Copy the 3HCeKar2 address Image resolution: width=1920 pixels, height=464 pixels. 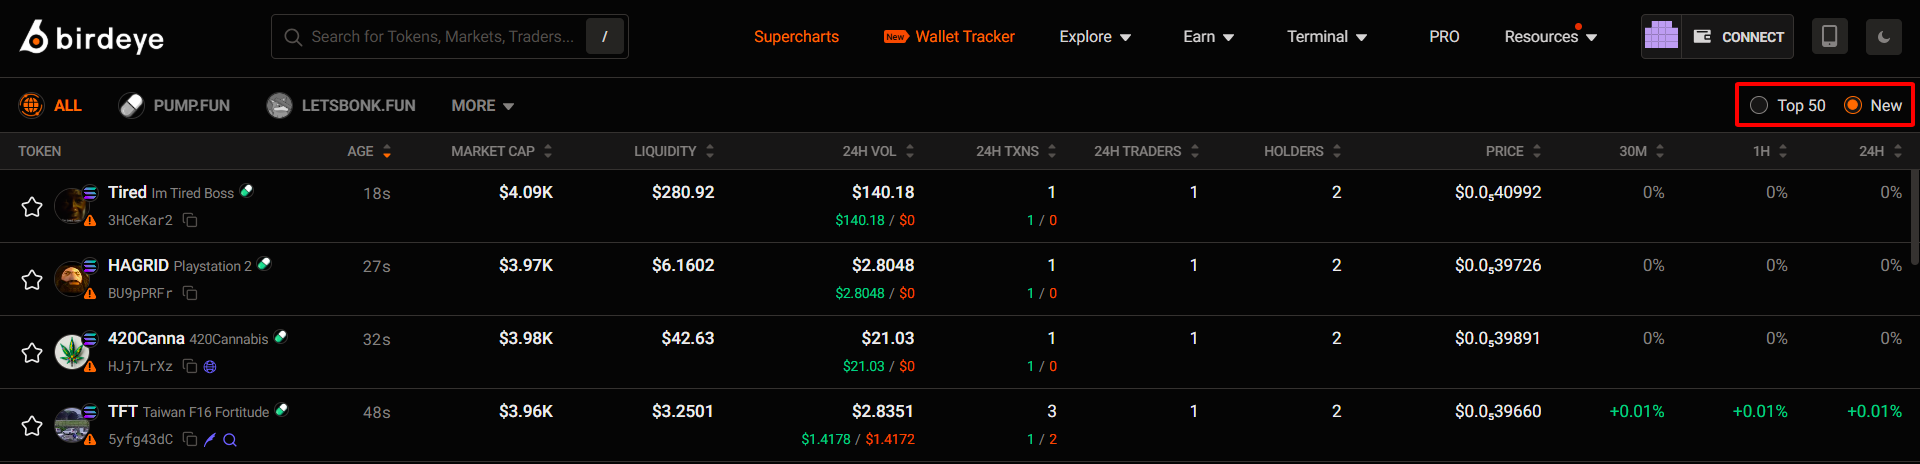190,220
